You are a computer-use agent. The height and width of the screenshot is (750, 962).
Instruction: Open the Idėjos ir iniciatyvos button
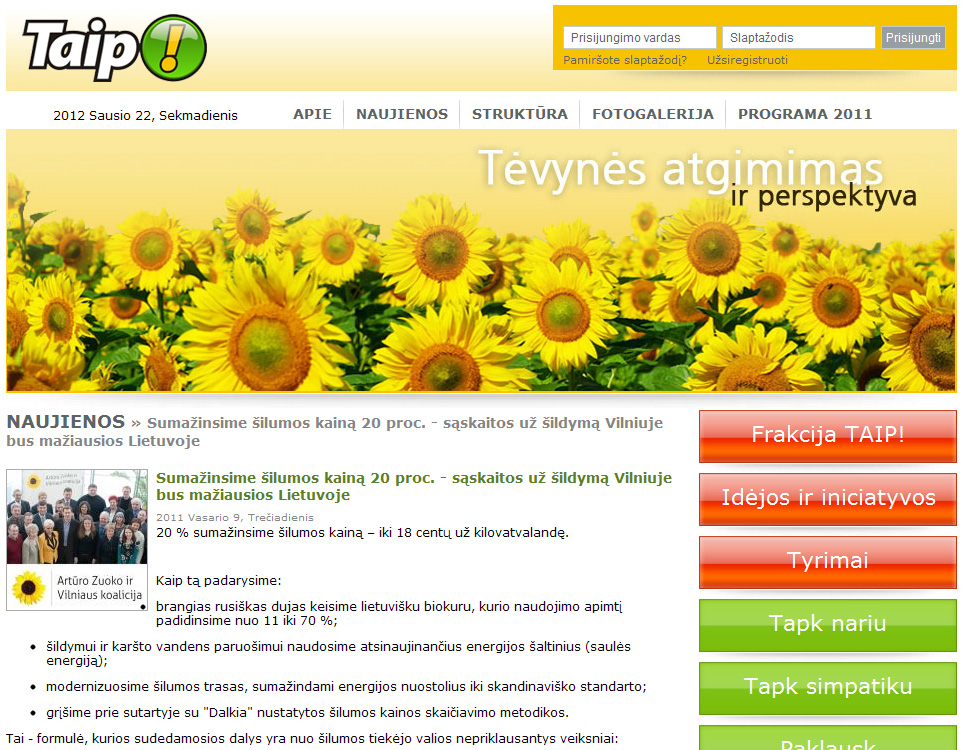828,498
